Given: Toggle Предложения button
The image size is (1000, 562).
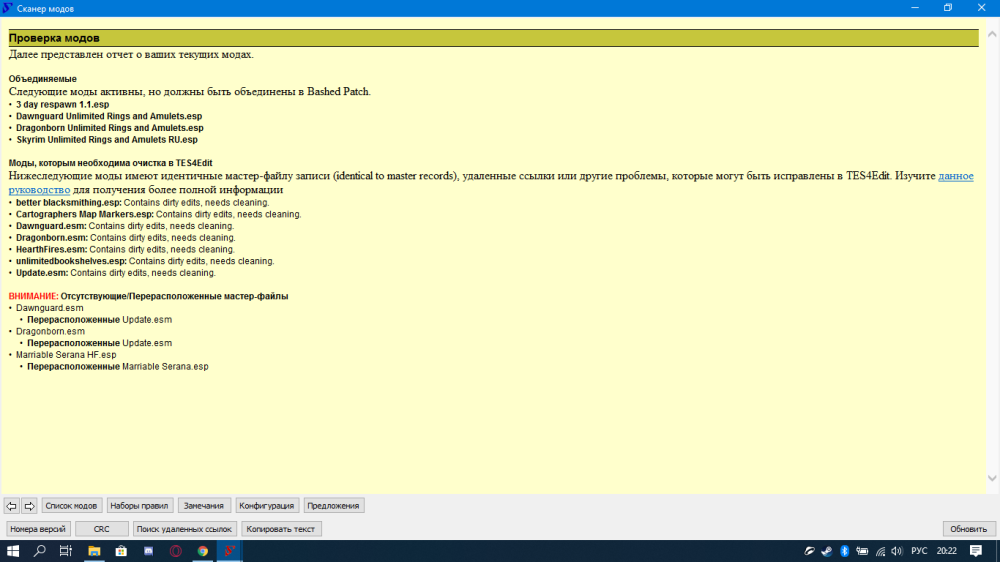Looking at the screenshot, I should coord(333,506).
